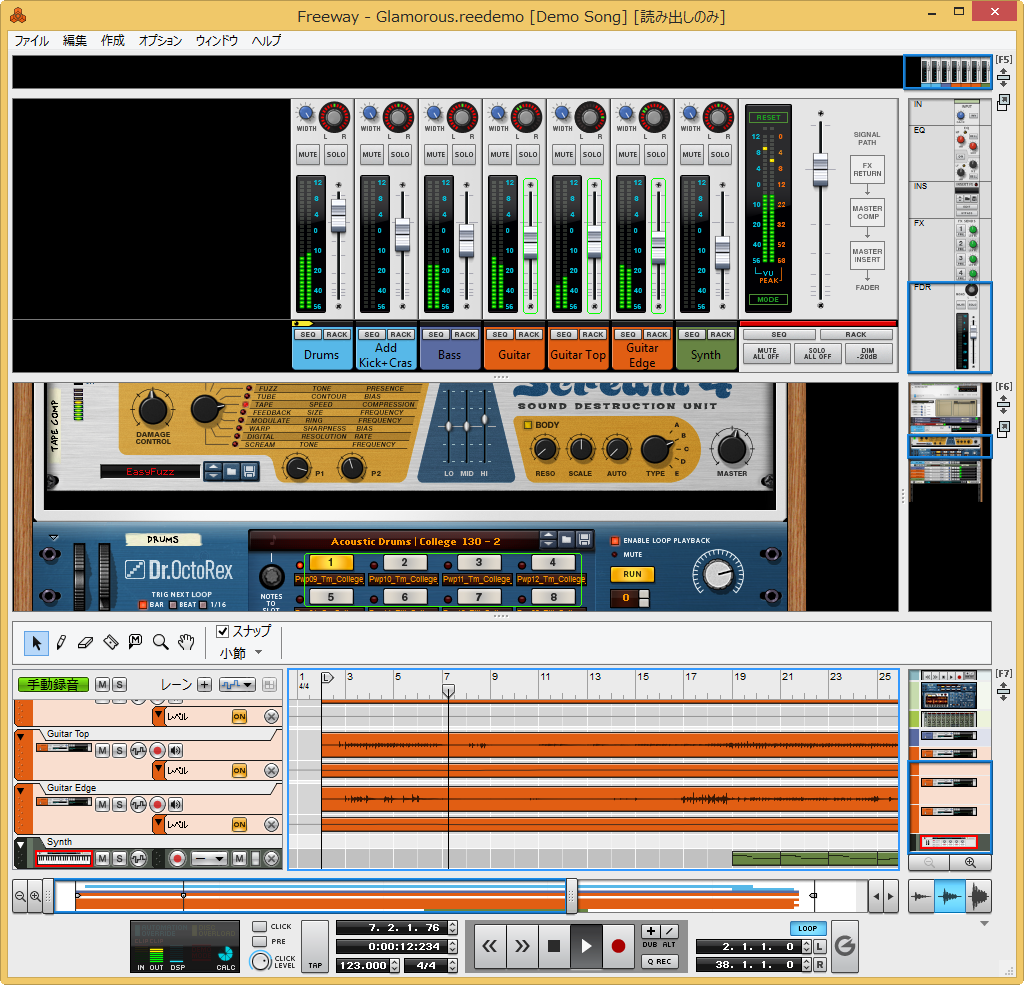Click RESET on the master meter
1024x985 pixels.
click(x=768, y=118)
